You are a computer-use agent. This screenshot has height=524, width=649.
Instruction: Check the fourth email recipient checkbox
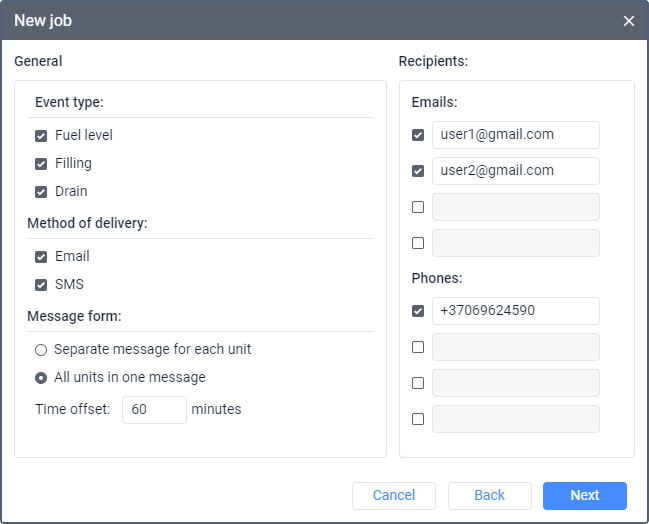coord(418,243)
